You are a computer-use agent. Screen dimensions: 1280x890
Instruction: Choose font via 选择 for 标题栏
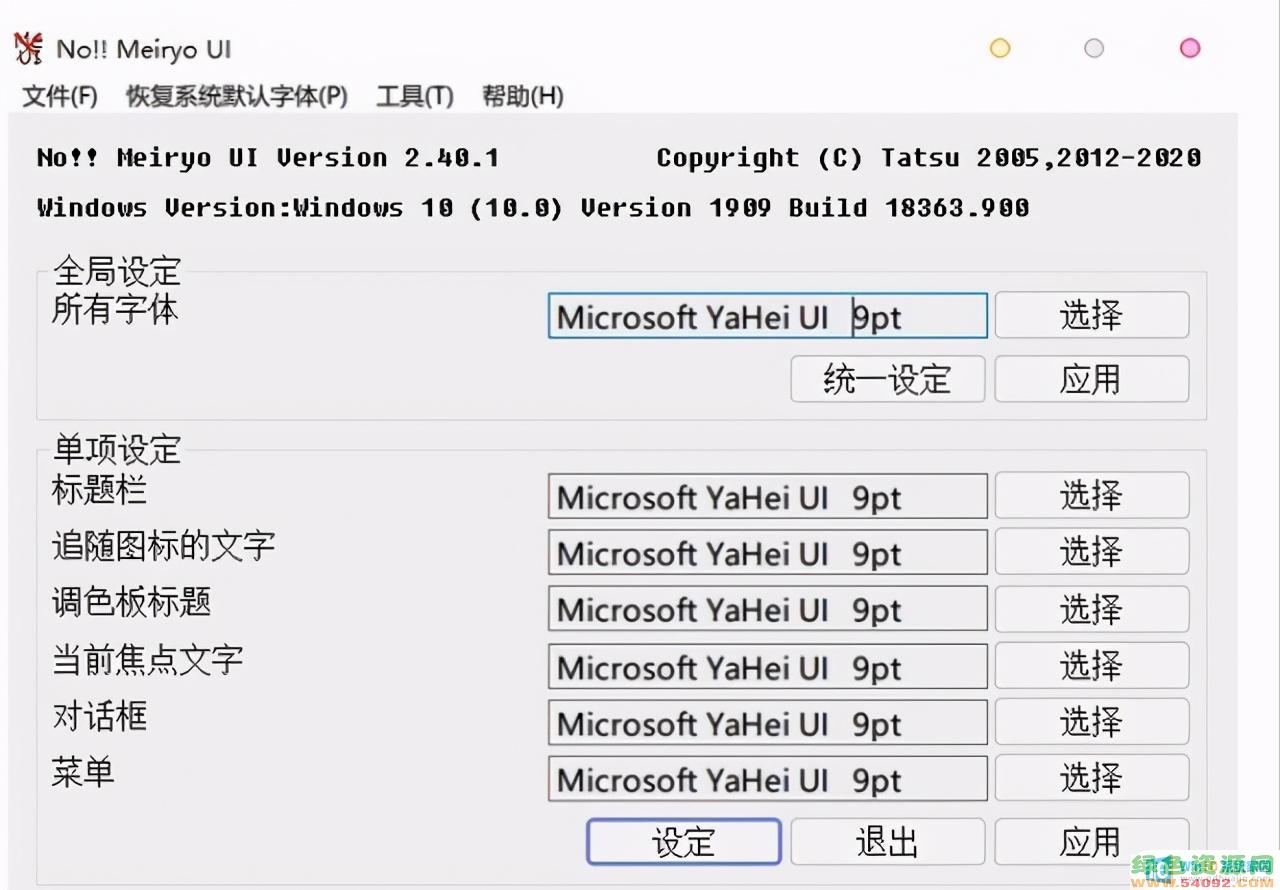(x=1091, y=496)
